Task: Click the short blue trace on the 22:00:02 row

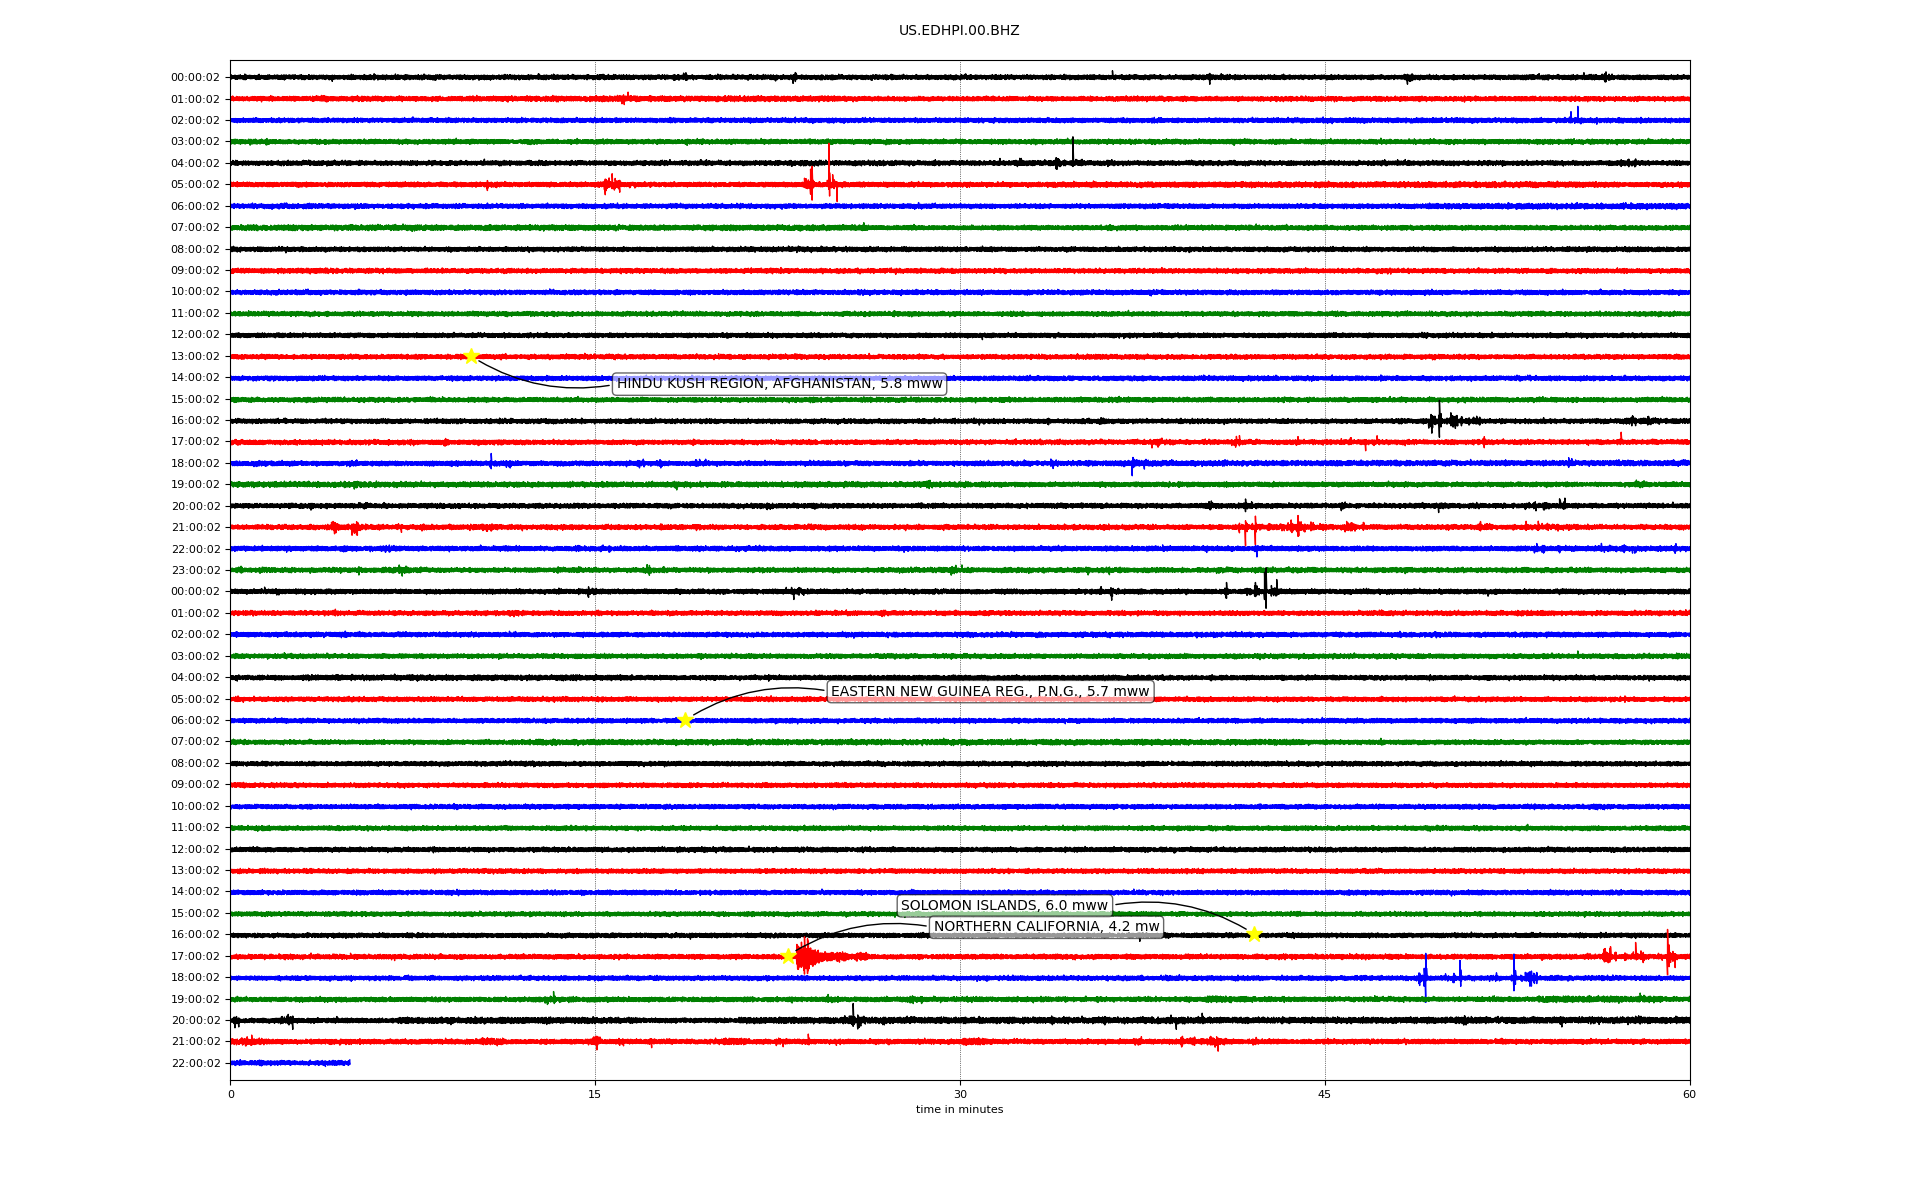Action: point(290,1063)
